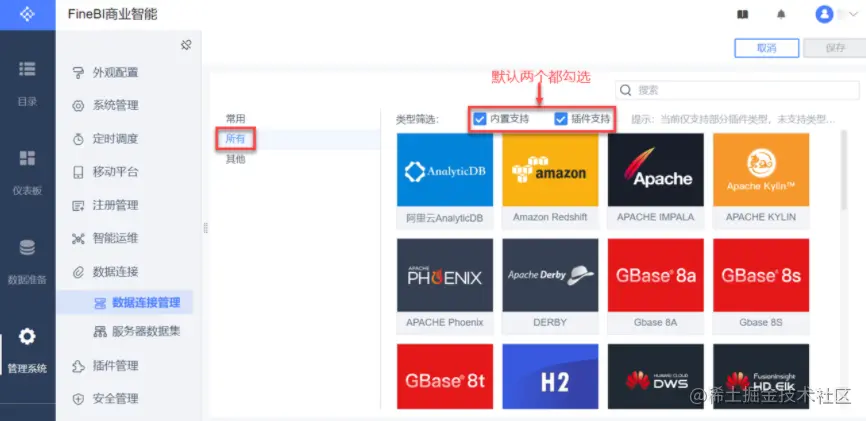Open 系统管理 system management
866x421 pixels.
point(115,106)
